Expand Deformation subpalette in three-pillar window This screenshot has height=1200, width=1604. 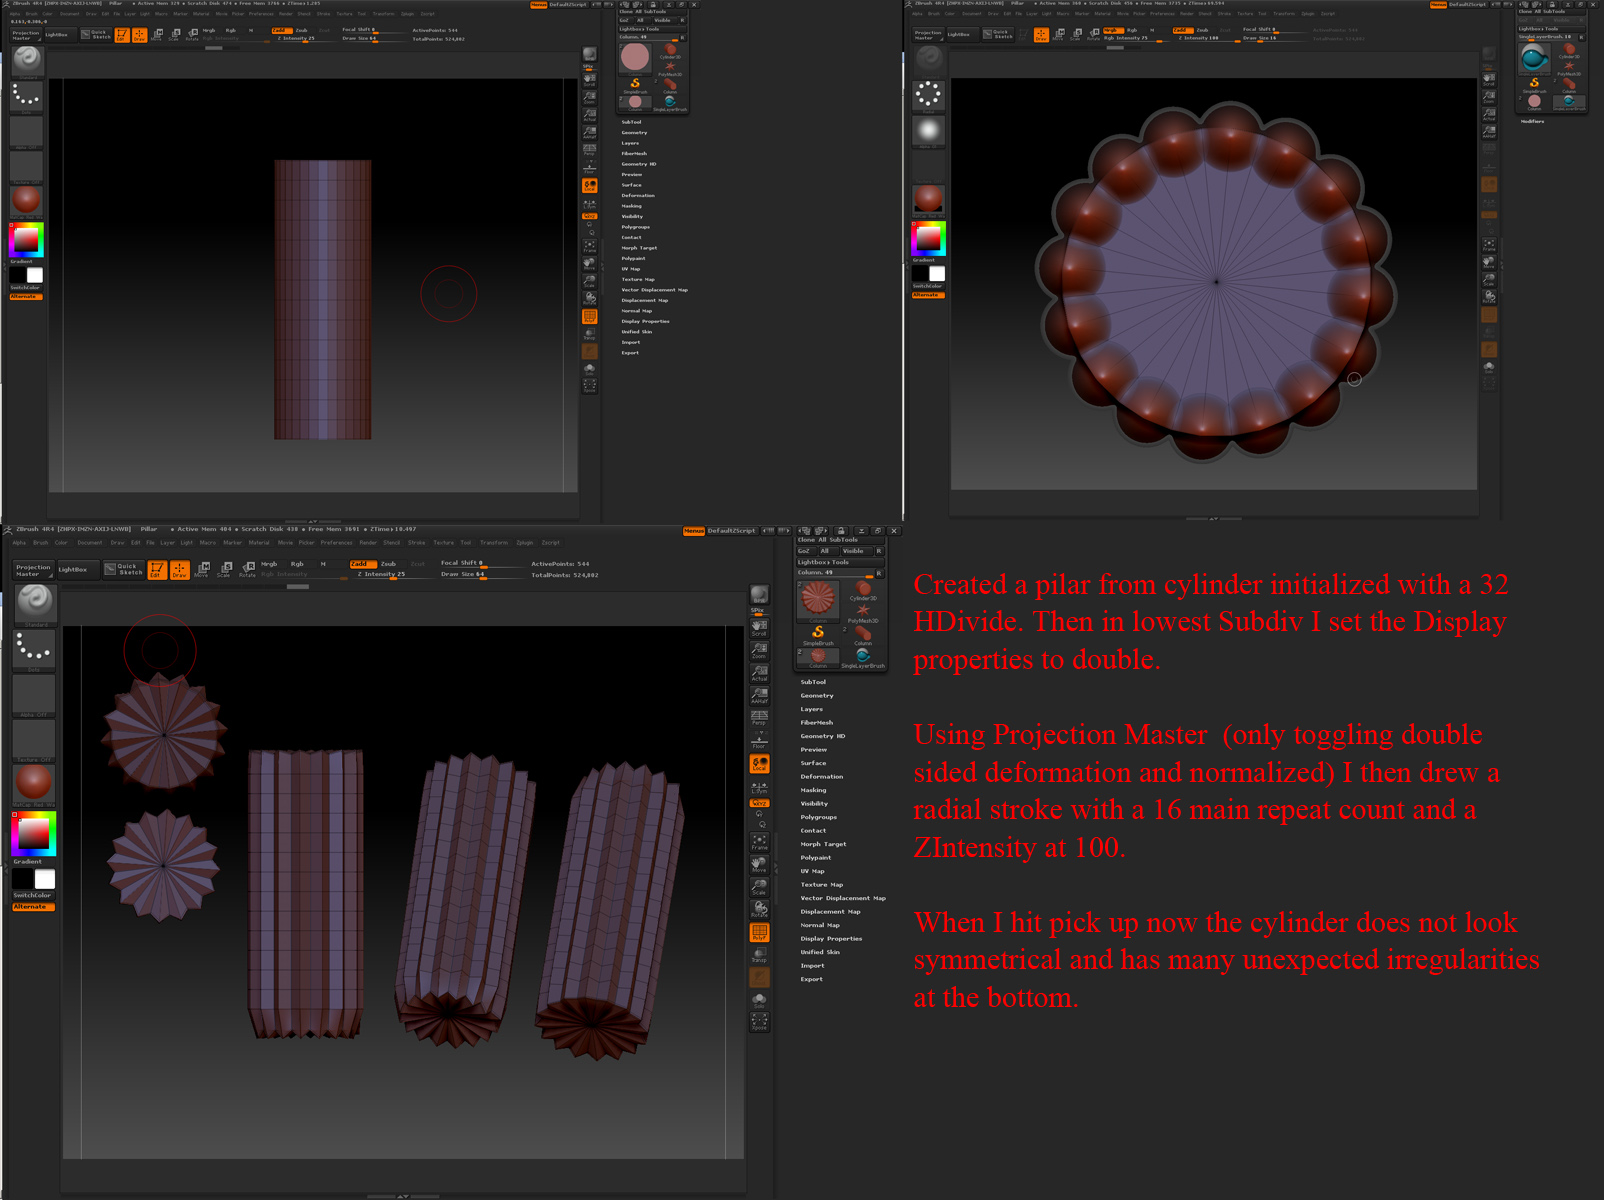click(822, 777)
